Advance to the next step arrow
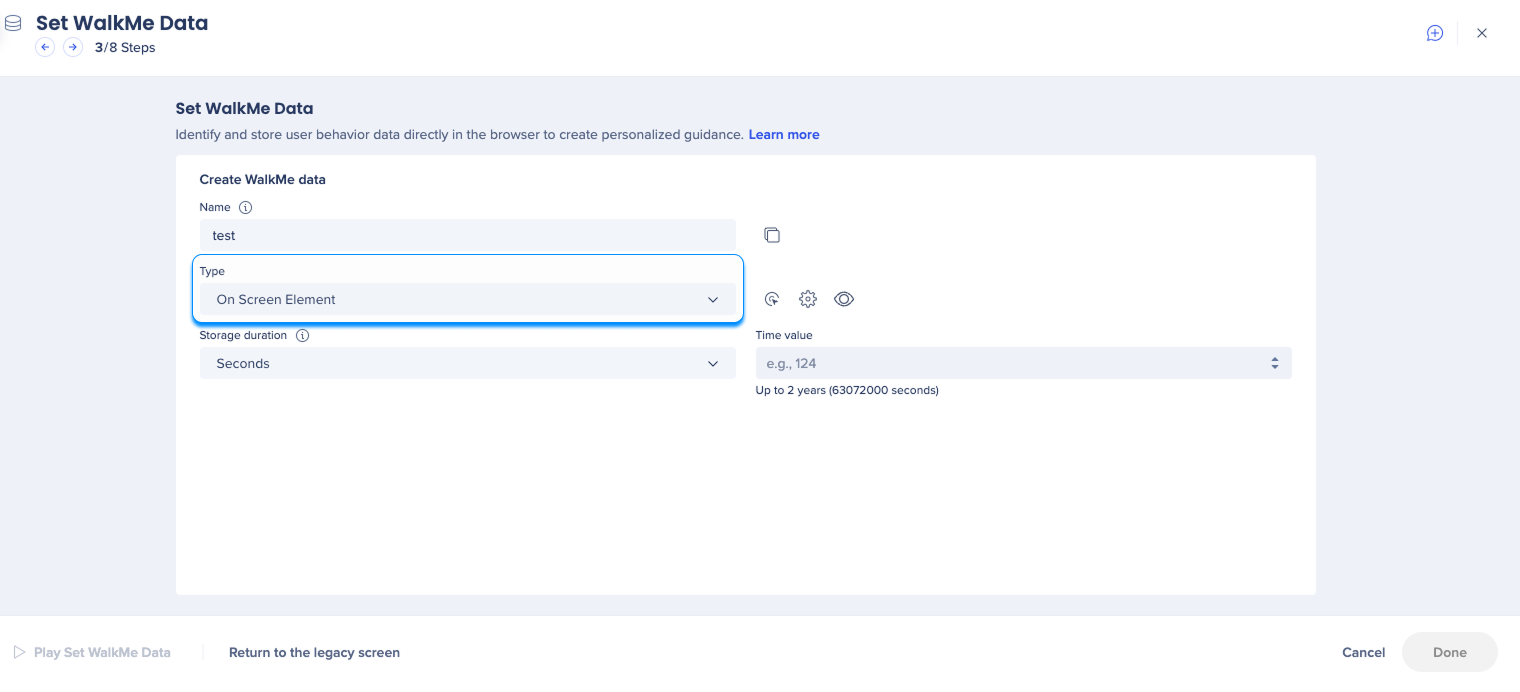The height and width of the screenshot is (692, 1520). tap(73, 47)
